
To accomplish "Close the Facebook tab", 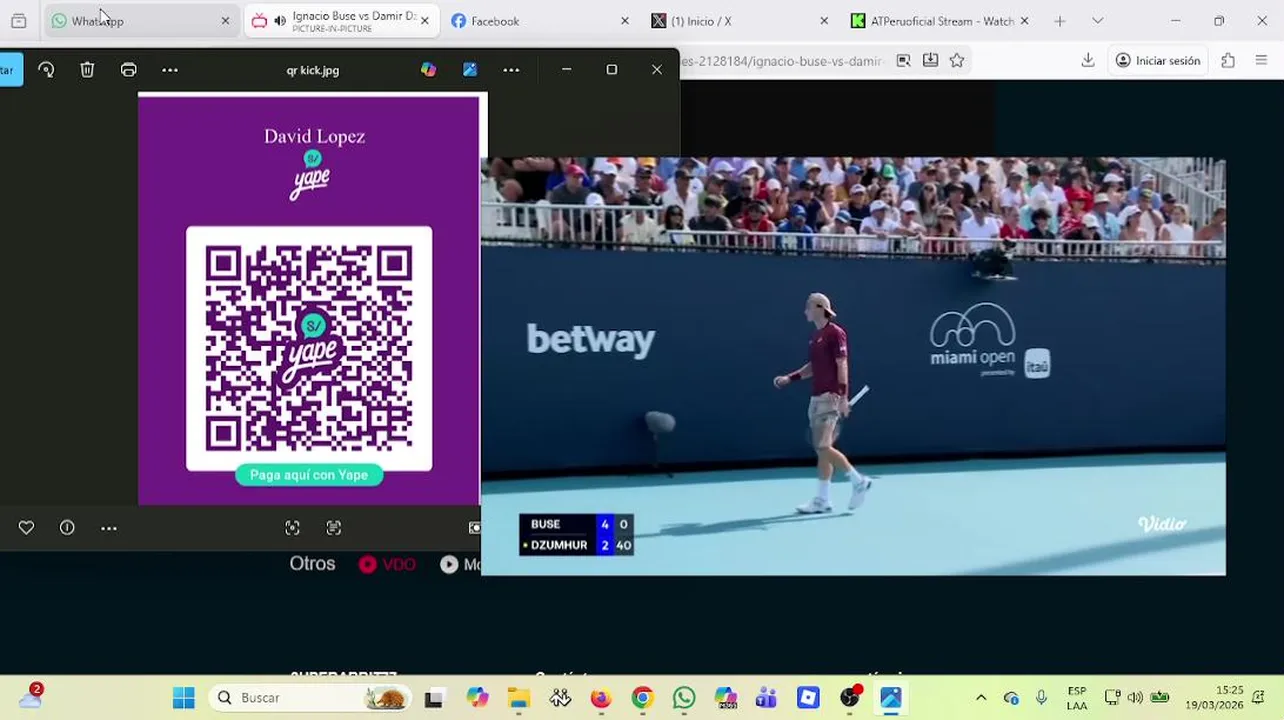I will 625,21.
